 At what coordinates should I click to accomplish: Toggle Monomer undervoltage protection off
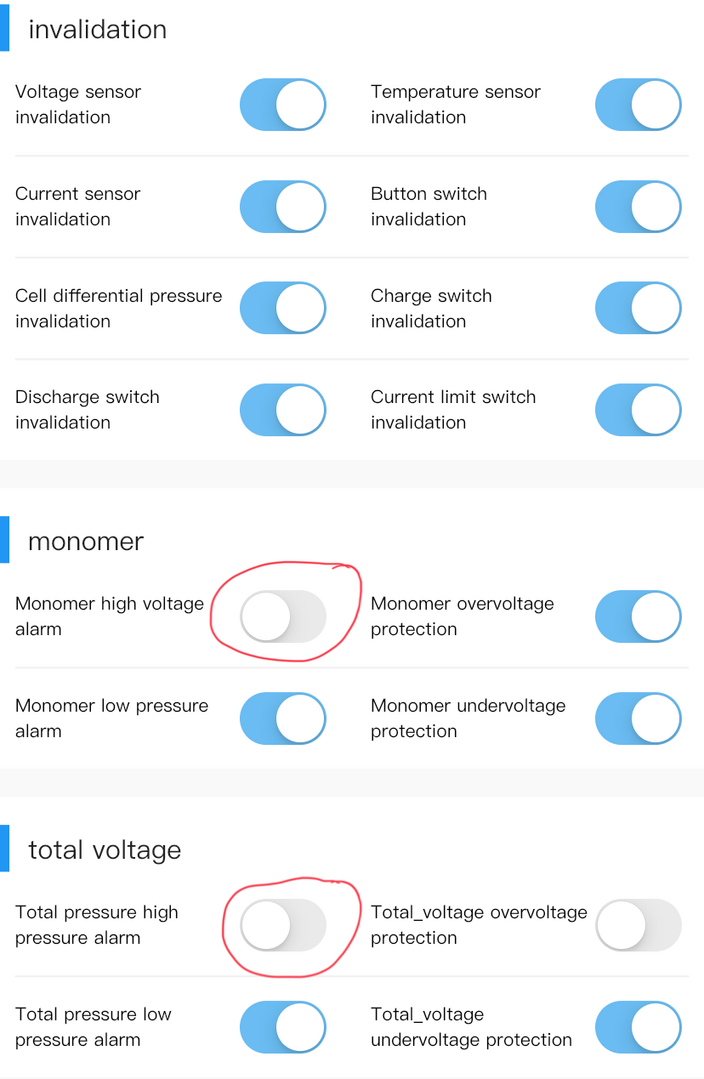click(638, 718)
